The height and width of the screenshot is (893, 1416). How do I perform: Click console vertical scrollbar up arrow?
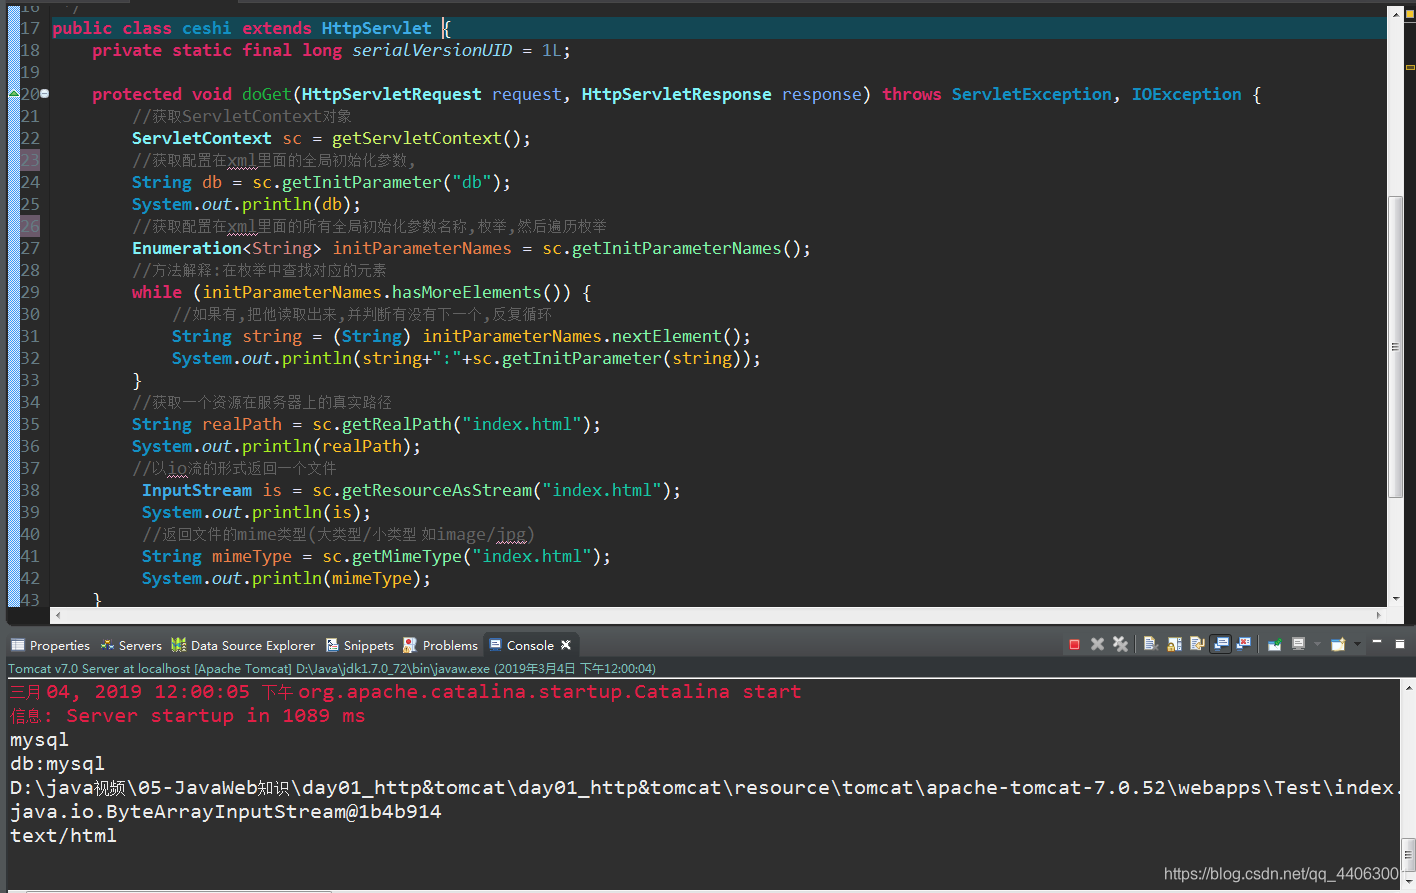1409,687
